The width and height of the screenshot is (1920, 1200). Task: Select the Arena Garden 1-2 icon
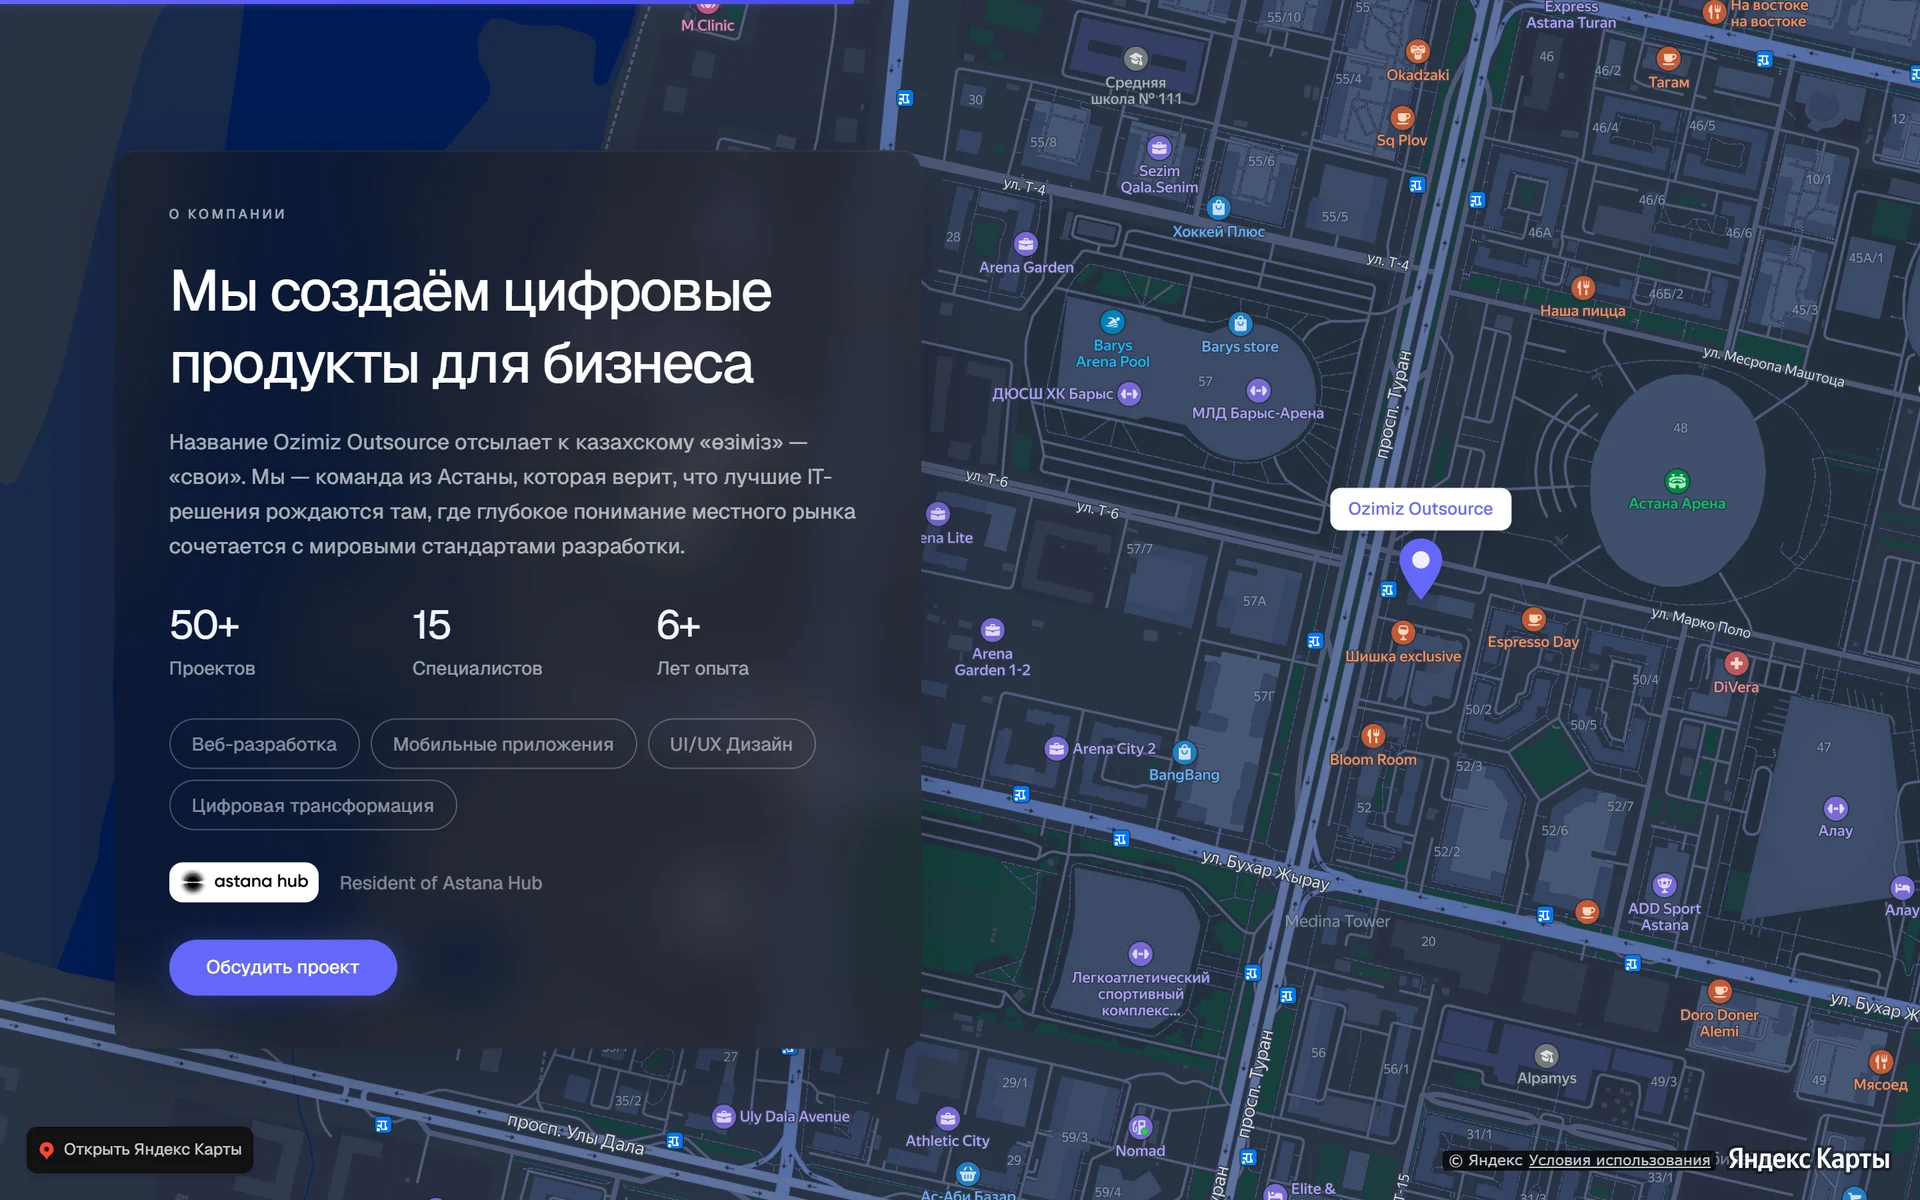coord(992,630)
